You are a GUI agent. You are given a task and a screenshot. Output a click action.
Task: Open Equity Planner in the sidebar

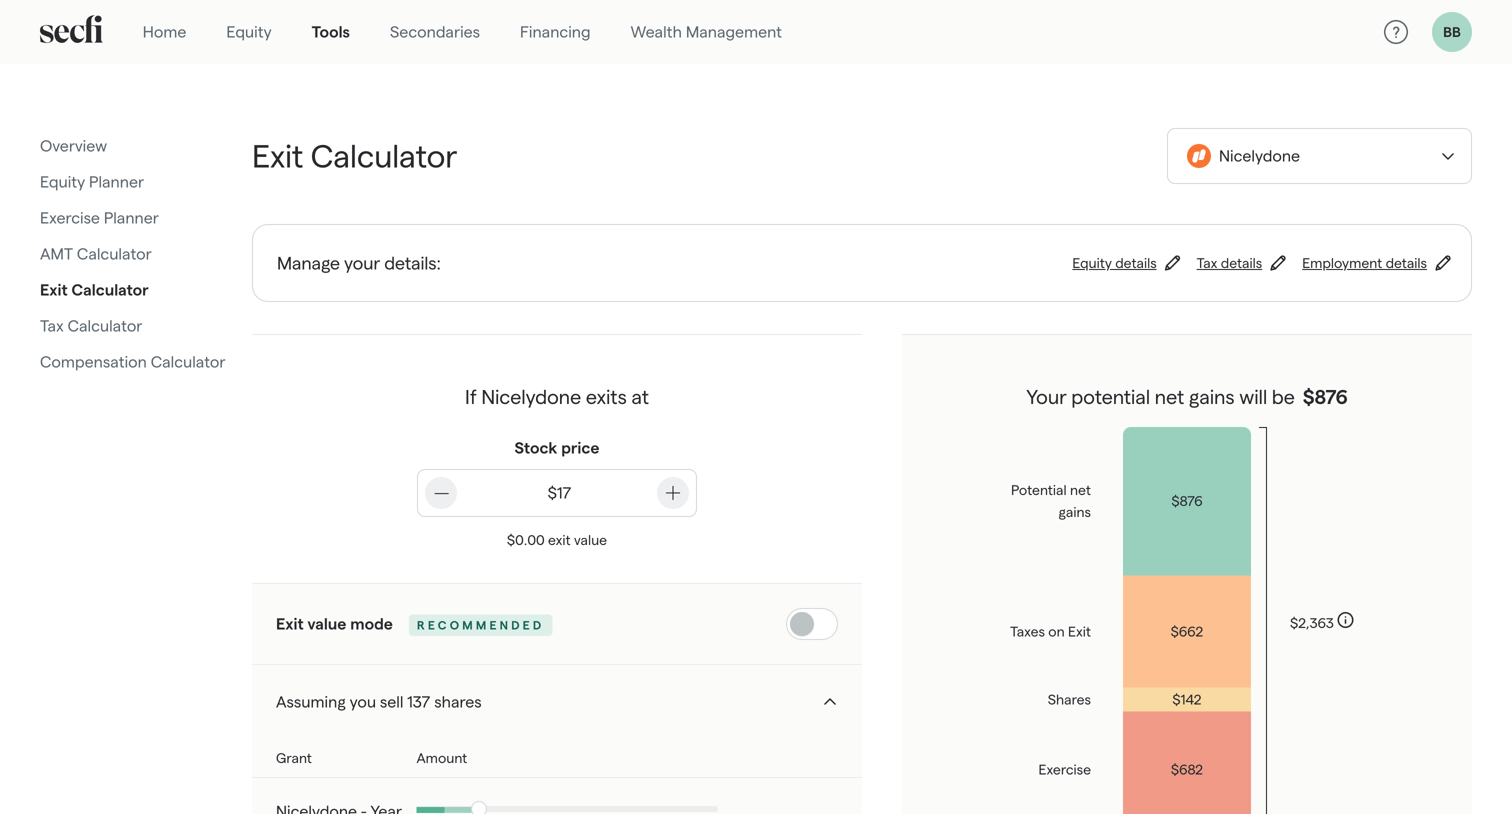92,182
